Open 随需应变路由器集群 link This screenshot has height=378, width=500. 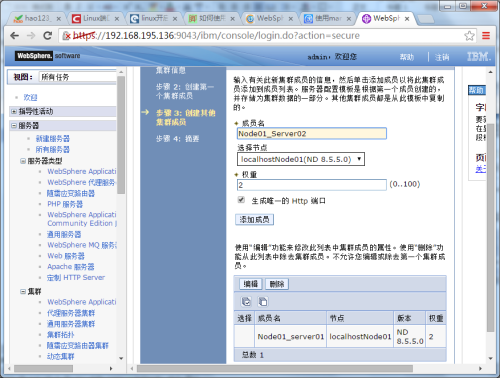pos(78,346)
